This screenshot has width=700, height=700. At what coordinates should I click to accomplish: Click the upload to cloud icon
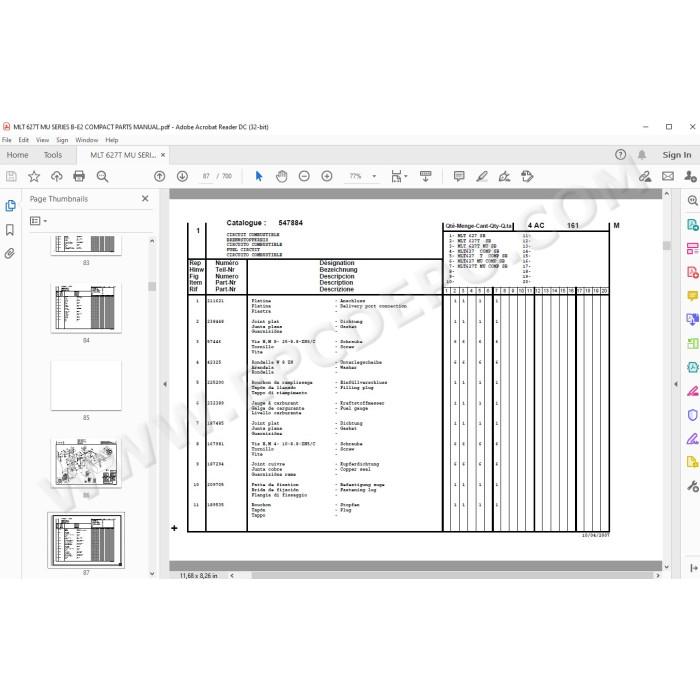coord(57,176)
